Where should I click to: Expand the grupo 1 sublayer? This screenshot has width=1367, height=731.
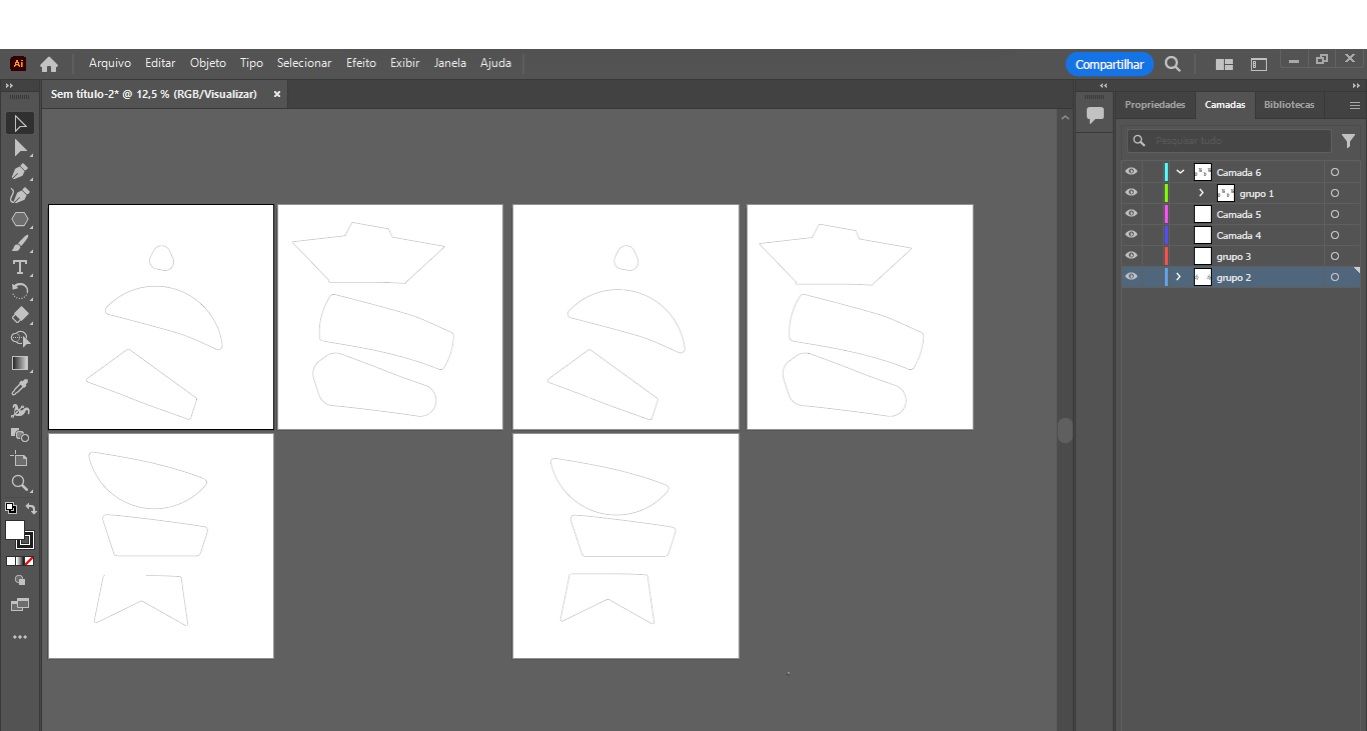[1201, 193]
